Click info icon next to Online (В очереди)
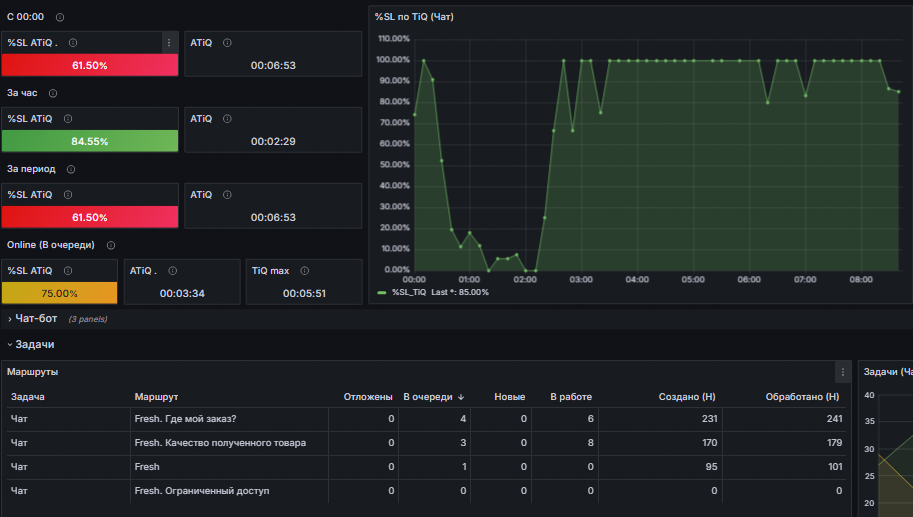The image size is (913, 517). pos(111,245)
